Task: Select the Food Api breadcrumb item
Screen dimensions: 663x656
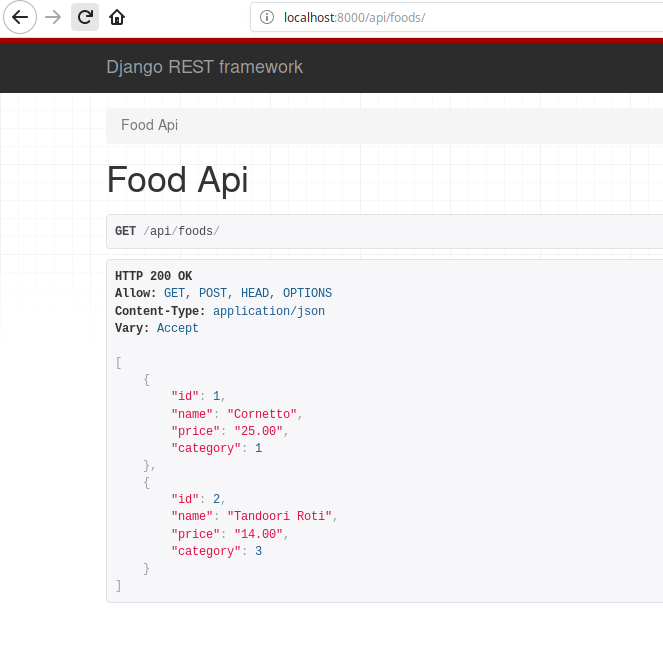Action: tap(150, 125)
